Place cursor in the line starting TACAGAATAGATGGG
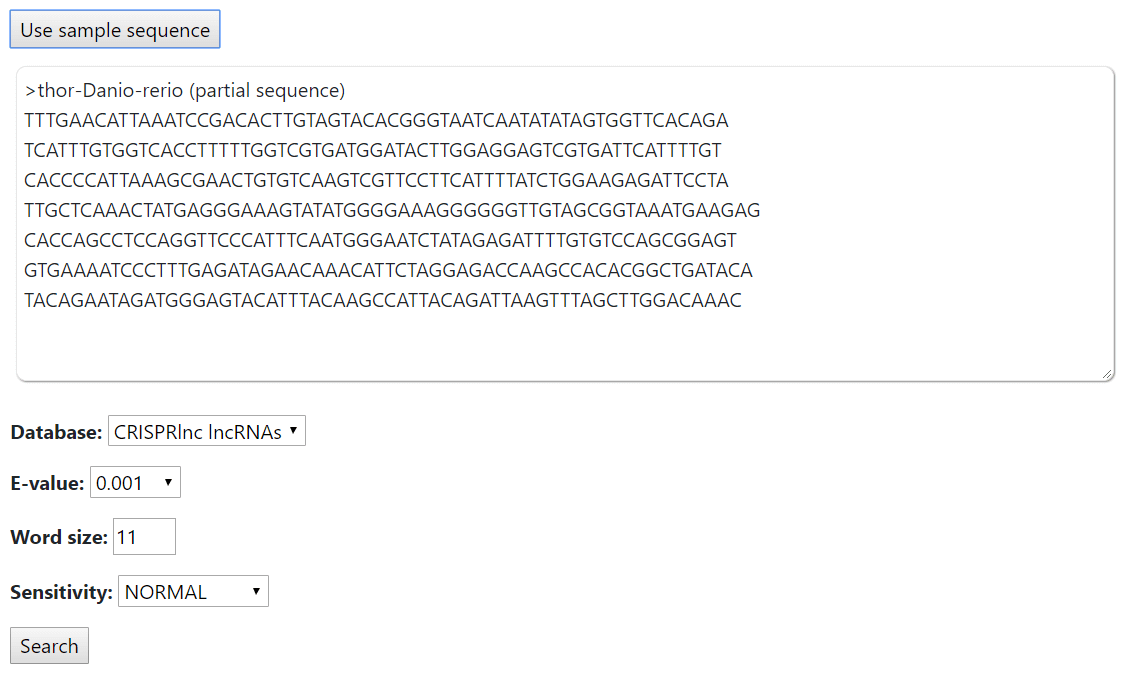Screen dimensions: 1129x673 [382, 300]
